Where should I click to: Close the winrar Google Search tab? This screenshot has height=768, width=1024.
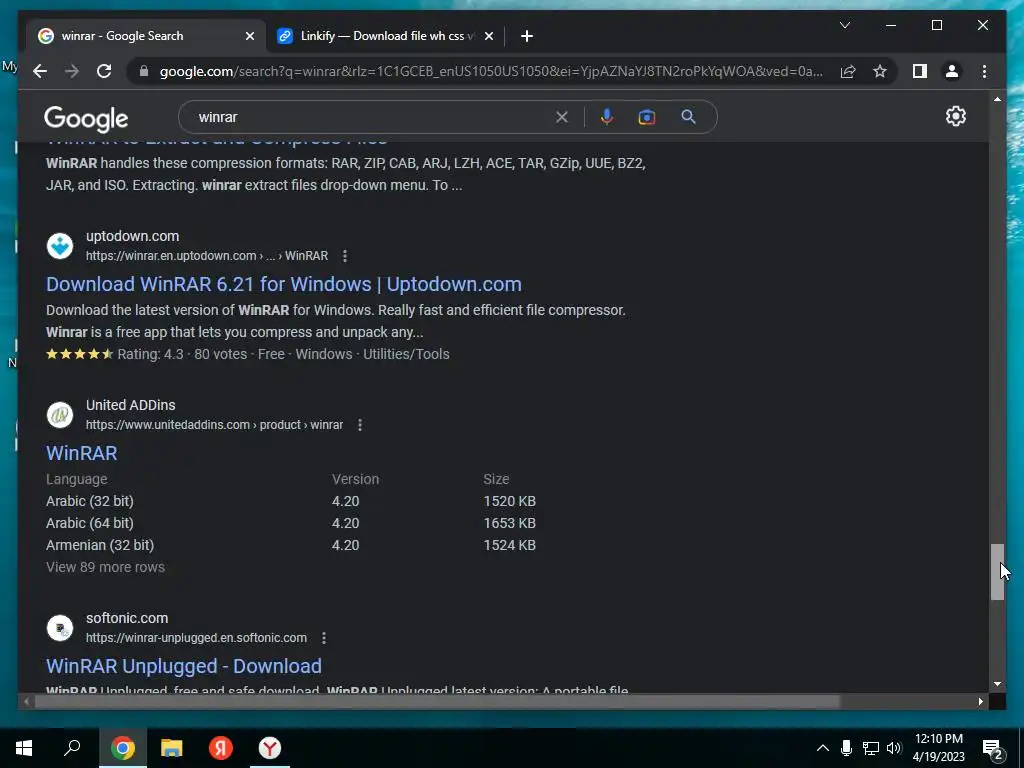[249, 36]
